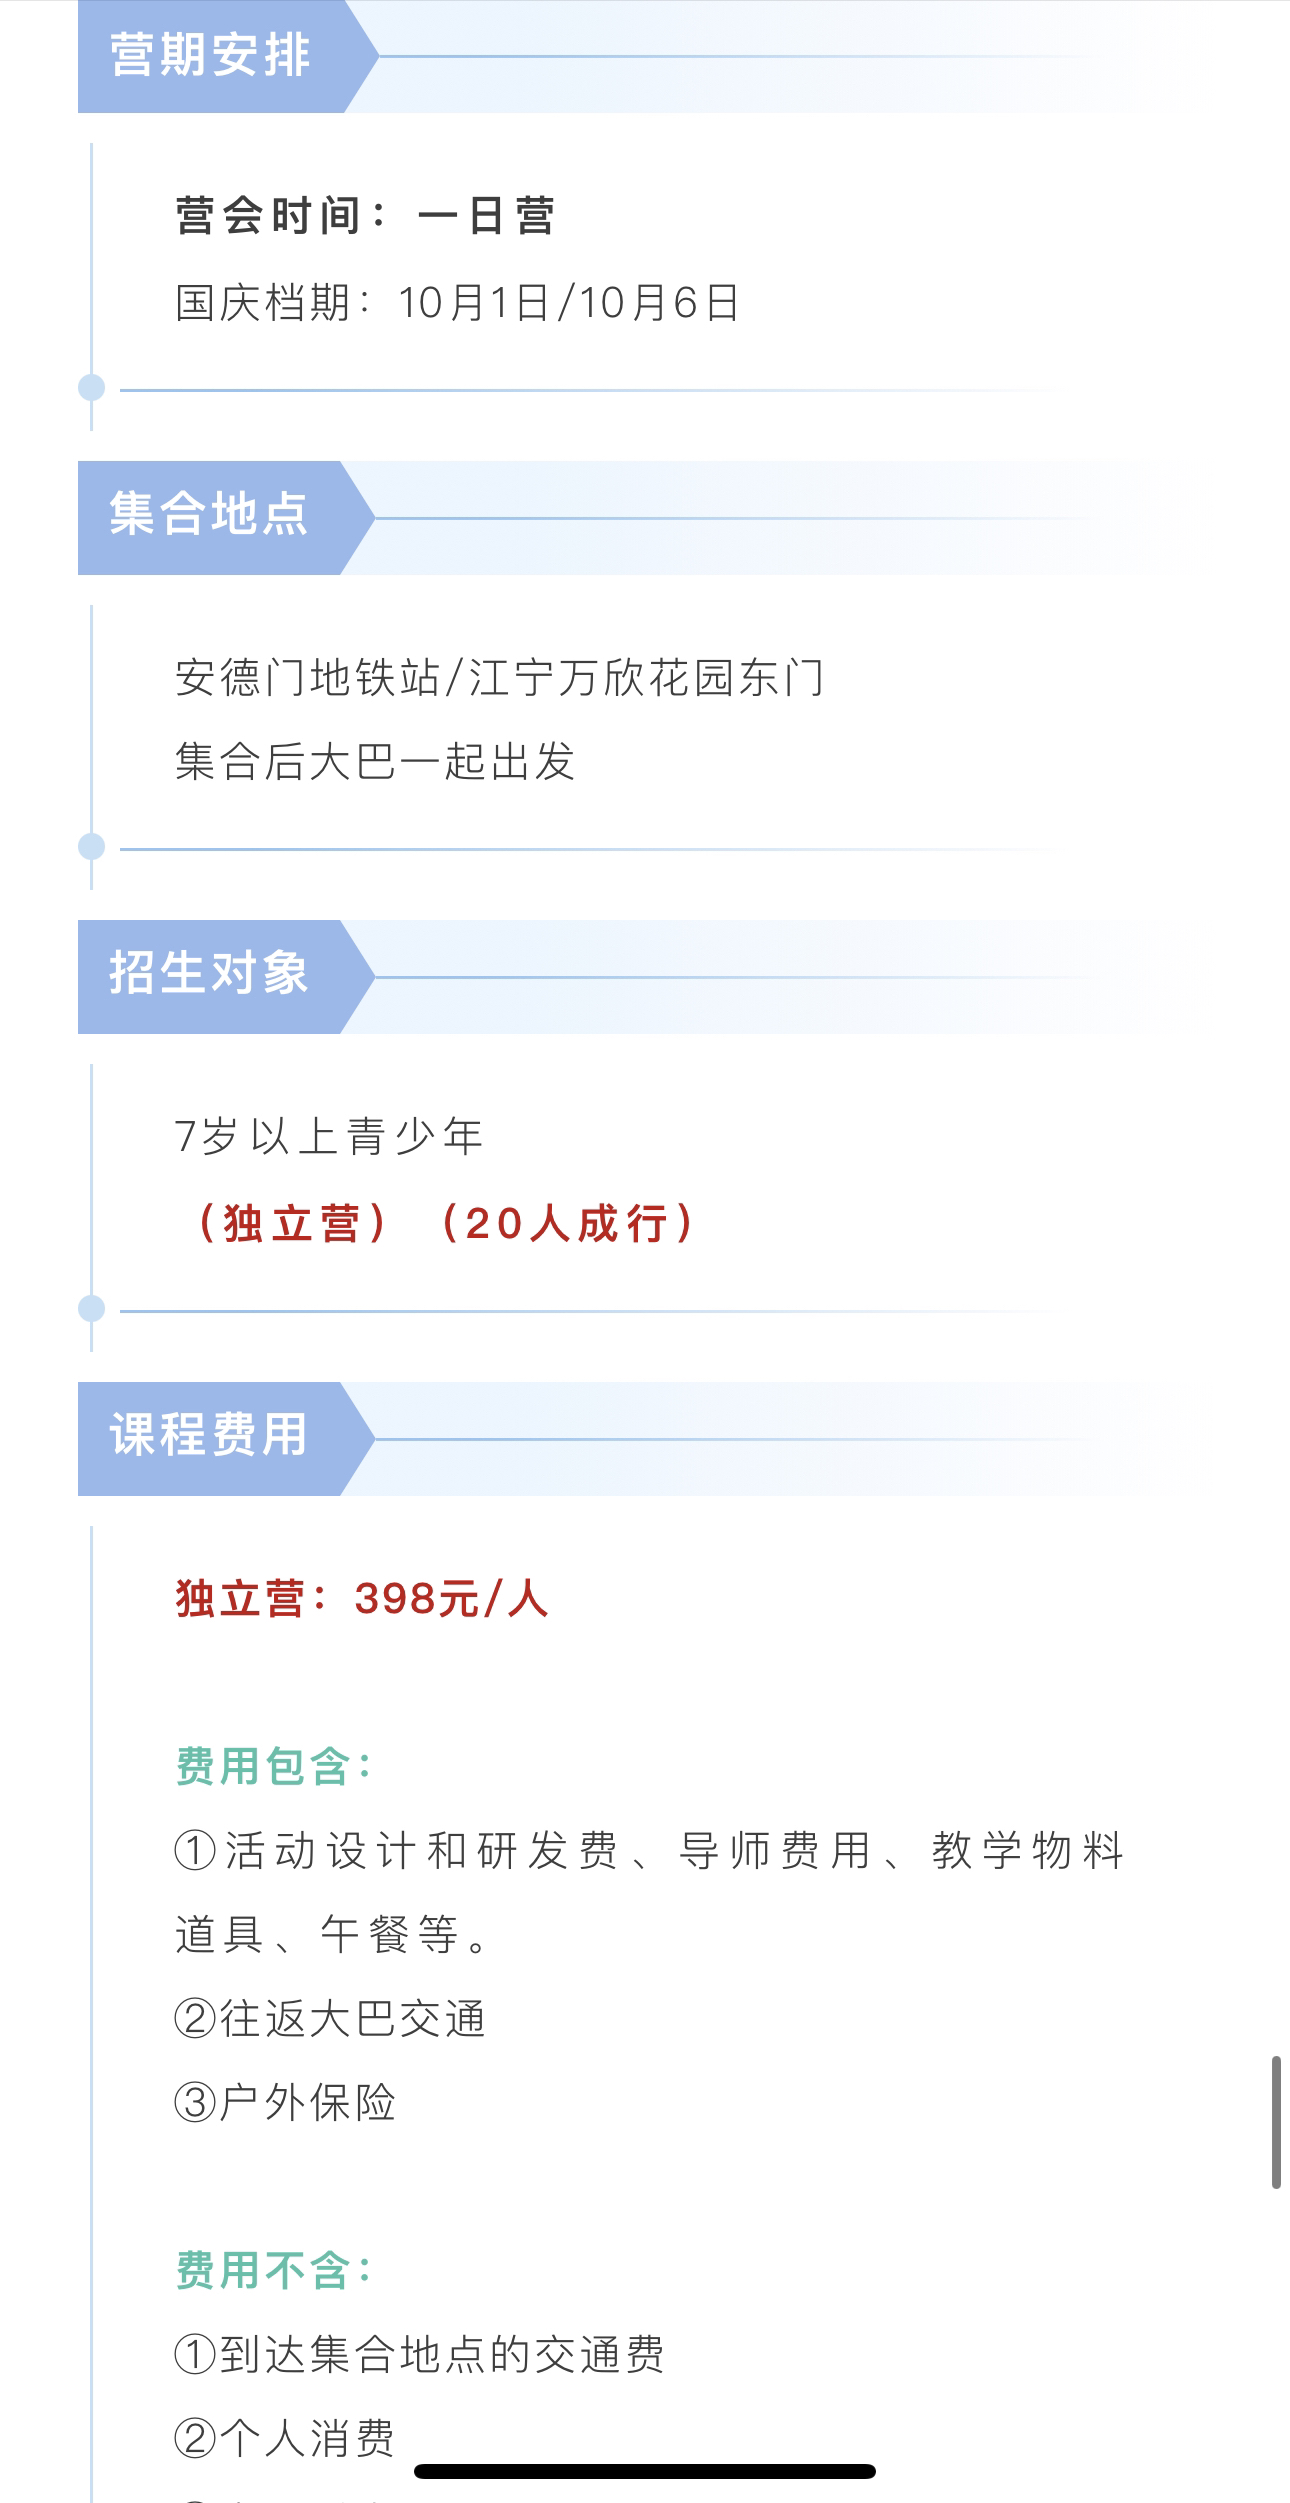This screenshot has height=2503, width=1290.
Task: Tap the 营期安排 section header
Action: 210,55
